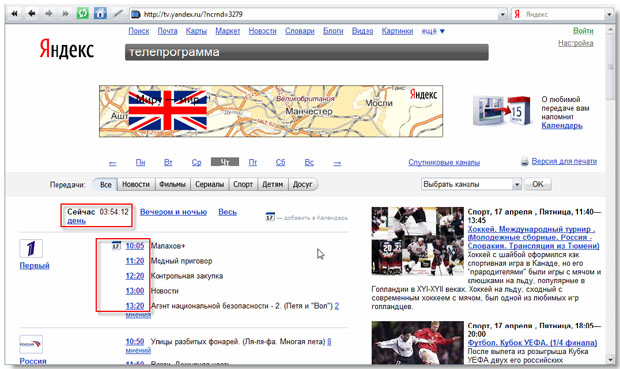Select the Новости program filter

click(x=136, y=184)
